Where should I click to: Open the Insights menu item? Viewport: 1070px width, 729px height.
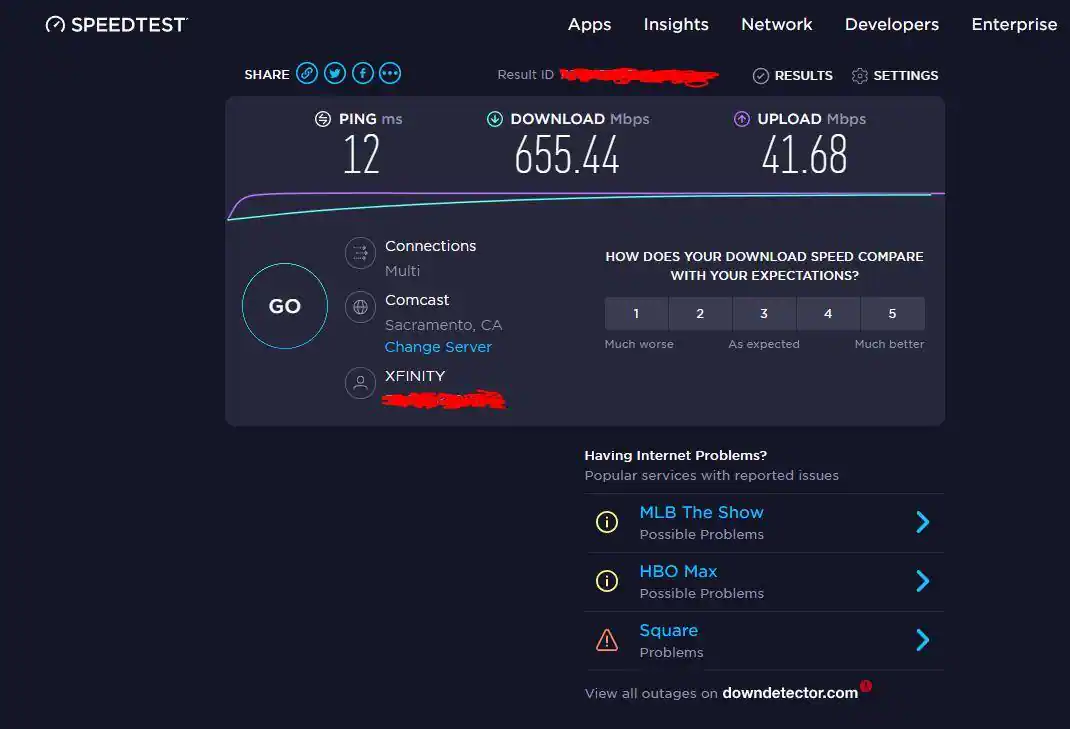point(676,24)
